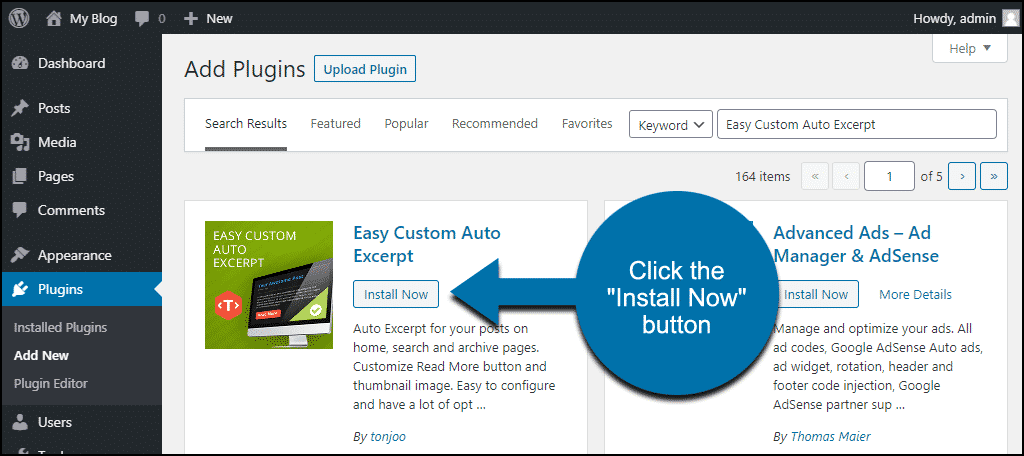Open the Keyword search type dropdown

[671, 125]
